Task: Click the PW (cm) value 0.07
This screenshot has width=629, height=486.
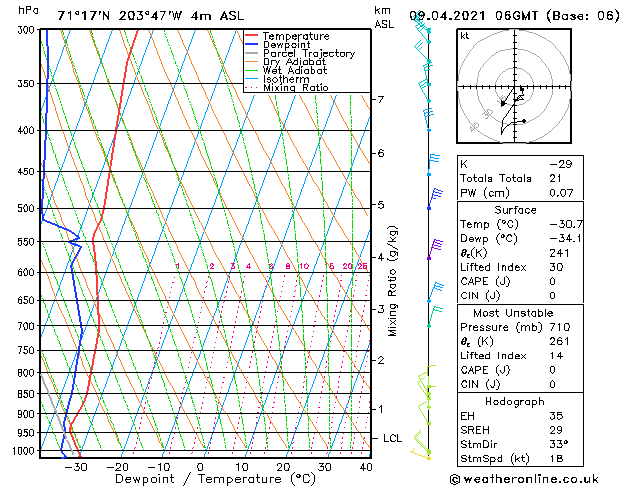Action: pyautogui.click(x=561, y=193)
